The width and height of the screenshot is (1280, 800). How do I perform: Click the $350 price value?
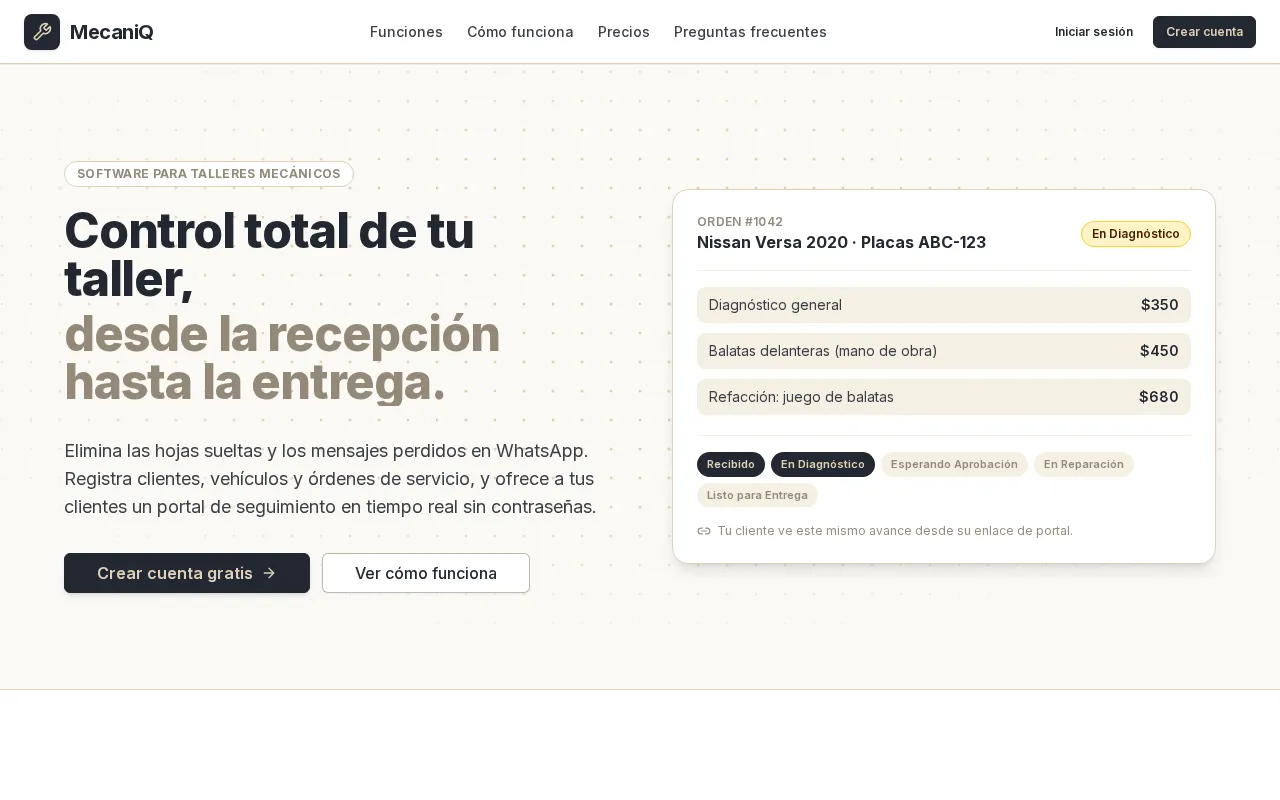1160,305
